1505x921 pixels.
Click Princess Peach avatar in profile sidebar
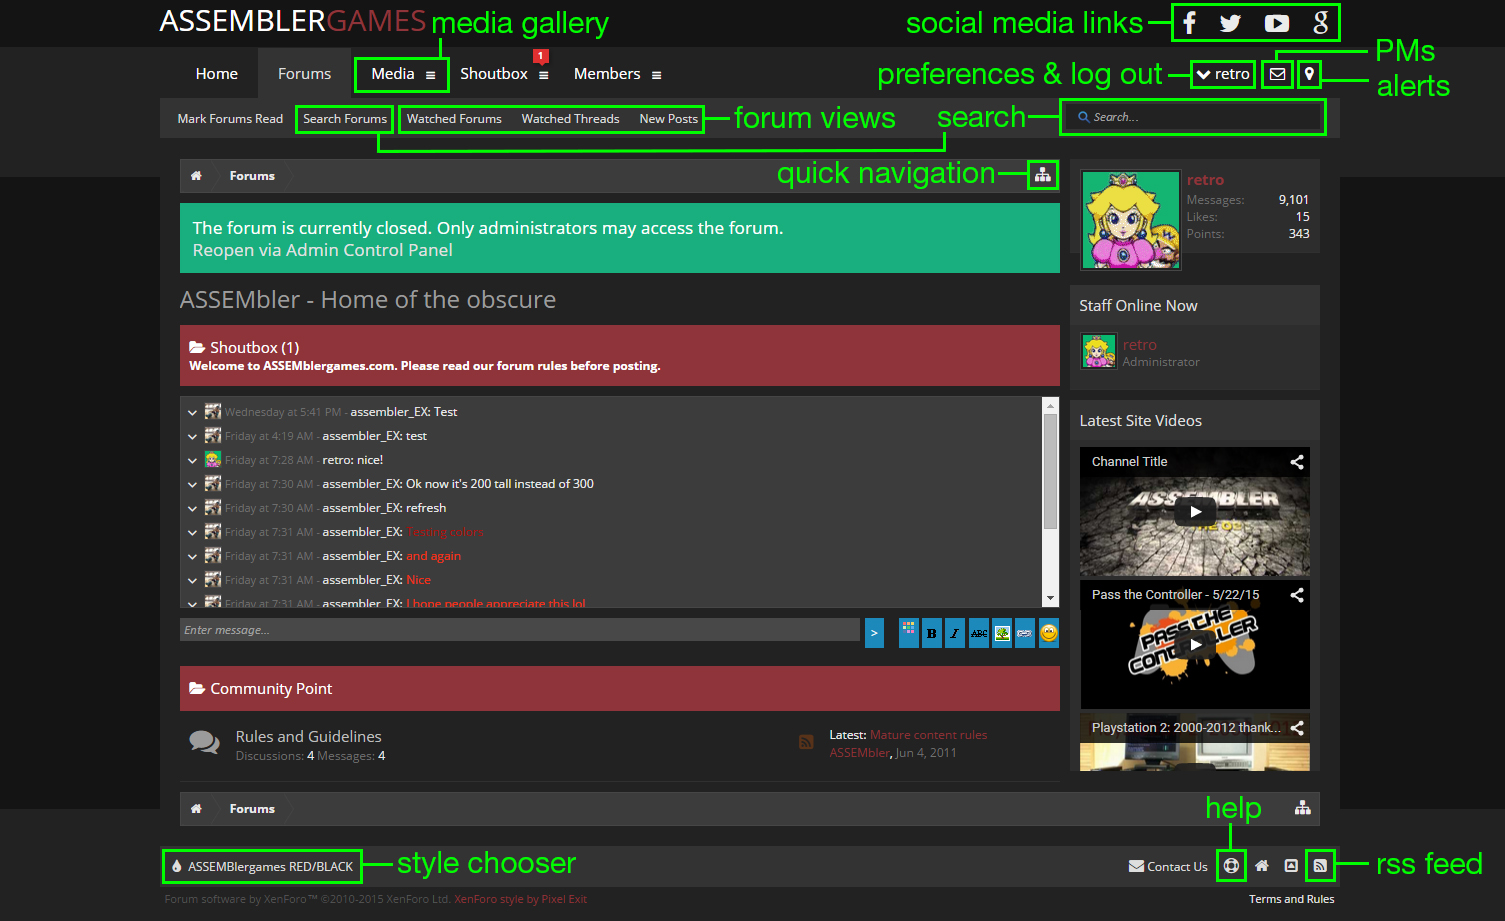(x=1131, y=219)
